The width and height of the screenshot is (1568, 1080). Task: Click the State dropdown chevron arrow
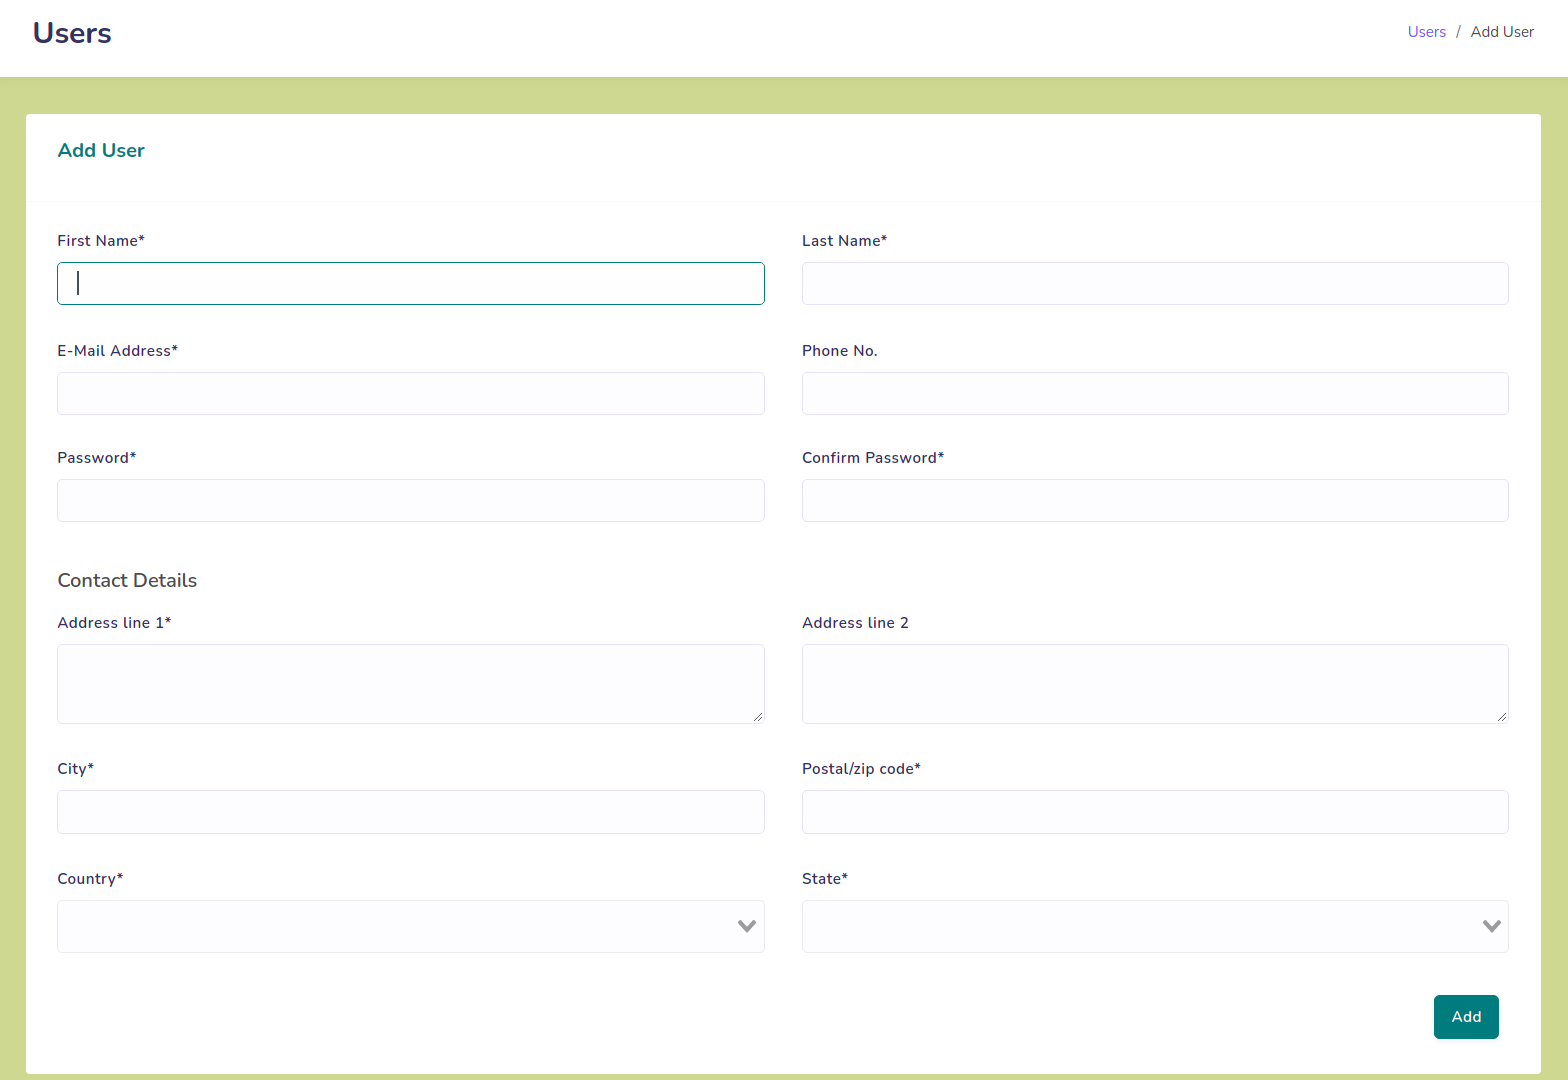click(1491, 927)
